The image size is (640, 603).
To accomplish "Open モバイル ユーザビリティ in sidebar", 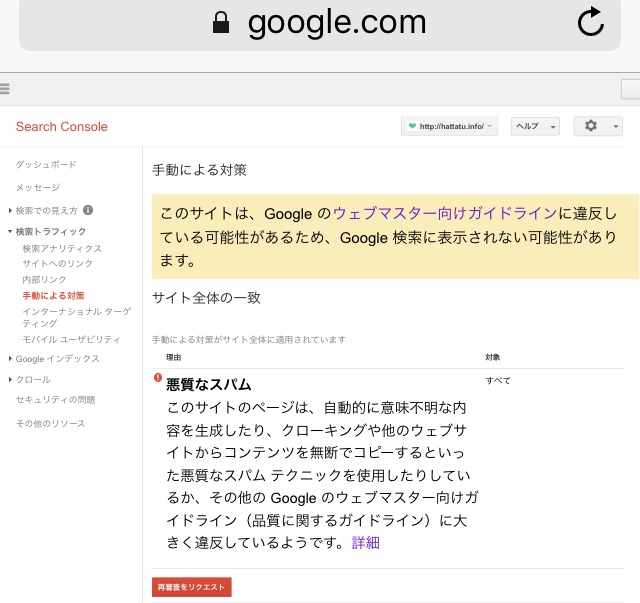I will 71,339.
